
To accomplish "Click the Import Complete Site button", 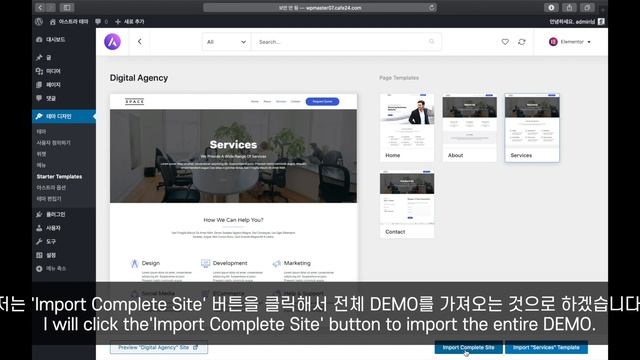I will pyautogui.click(x=468, y=347).
